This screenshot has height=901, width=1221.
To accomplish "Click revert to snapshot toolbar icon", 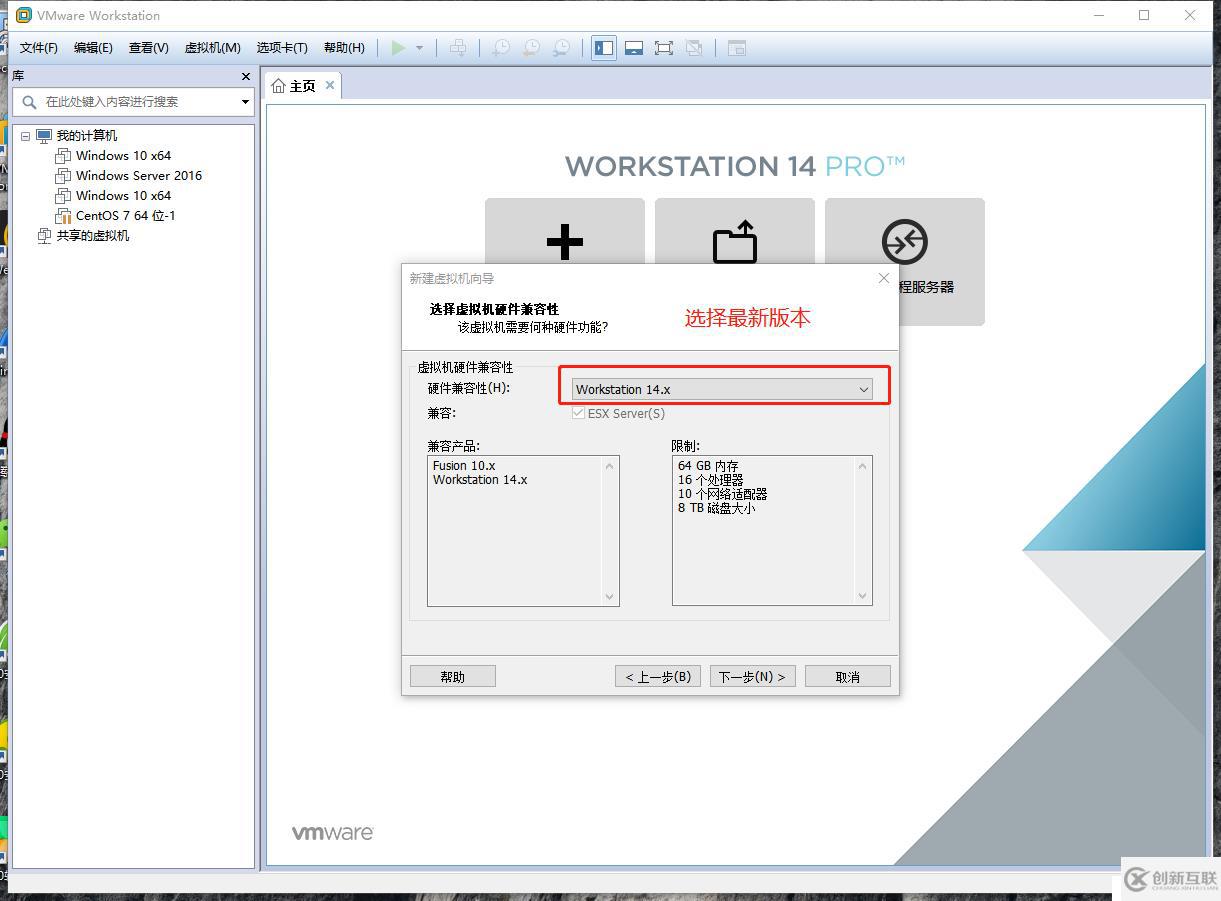I will pyautogui.click(x=532, y=48).
